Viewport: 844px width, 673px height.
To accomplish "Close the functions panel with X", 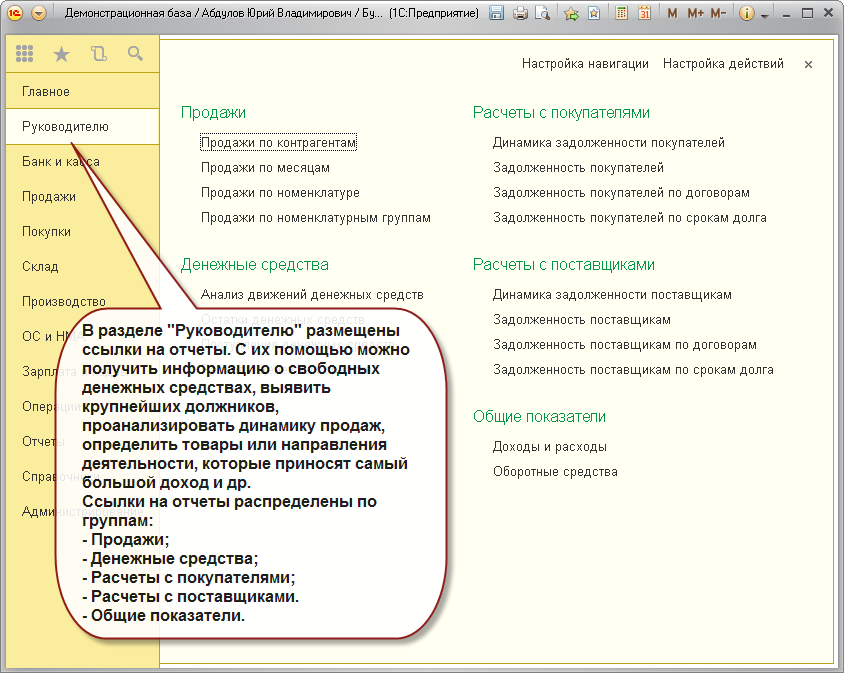I will (808, 64).
